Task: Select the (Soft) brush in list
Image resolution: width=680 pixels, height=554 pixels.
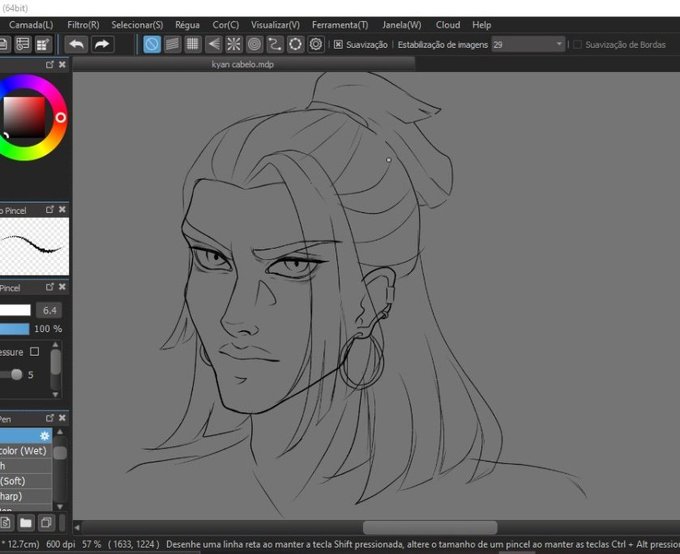Action: (x=26, y=481)
